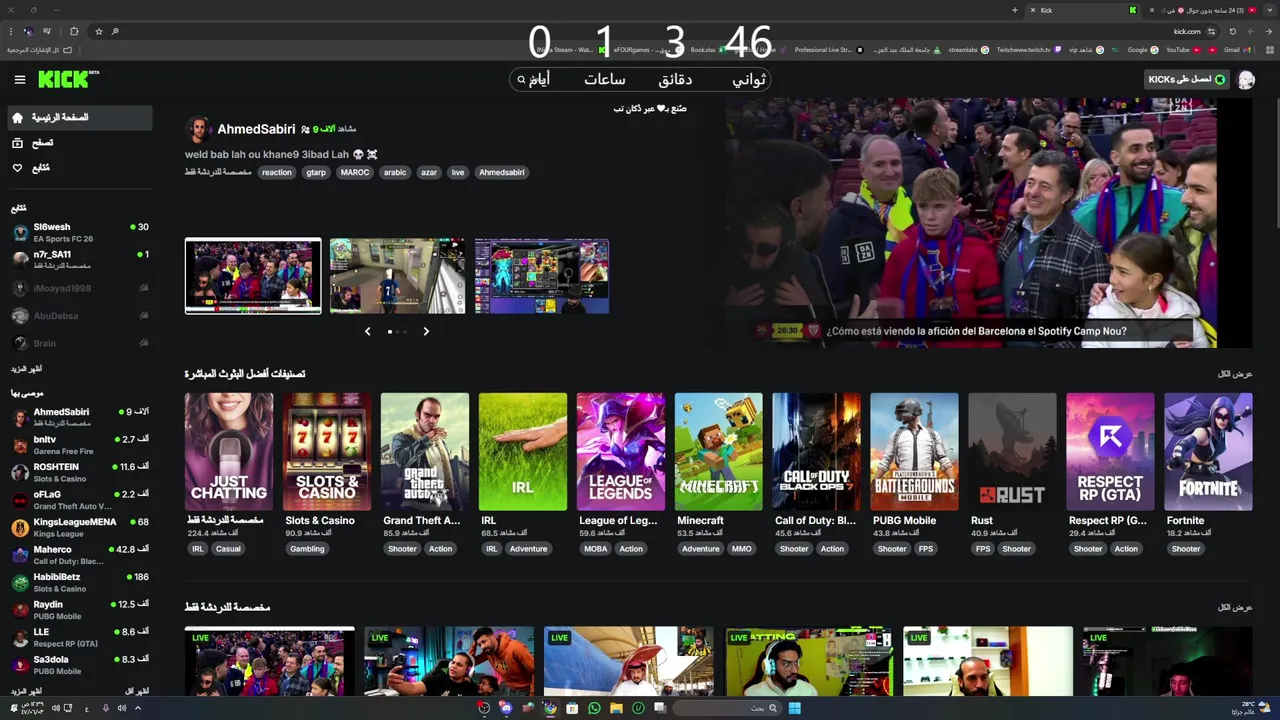Open the Following sidebar item

point(79,168)
